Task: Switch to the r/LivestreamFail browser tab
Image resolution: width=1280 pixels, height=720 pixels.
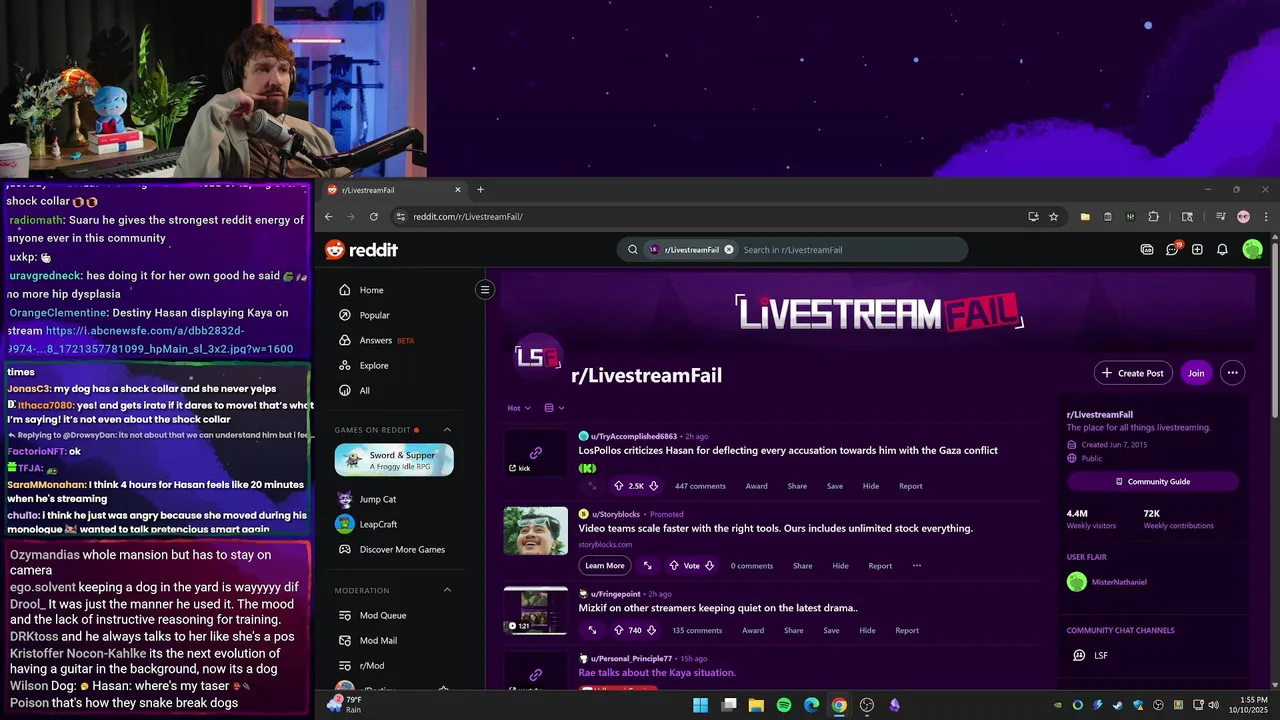Action: pyautogui.click(x=392, y=190)
